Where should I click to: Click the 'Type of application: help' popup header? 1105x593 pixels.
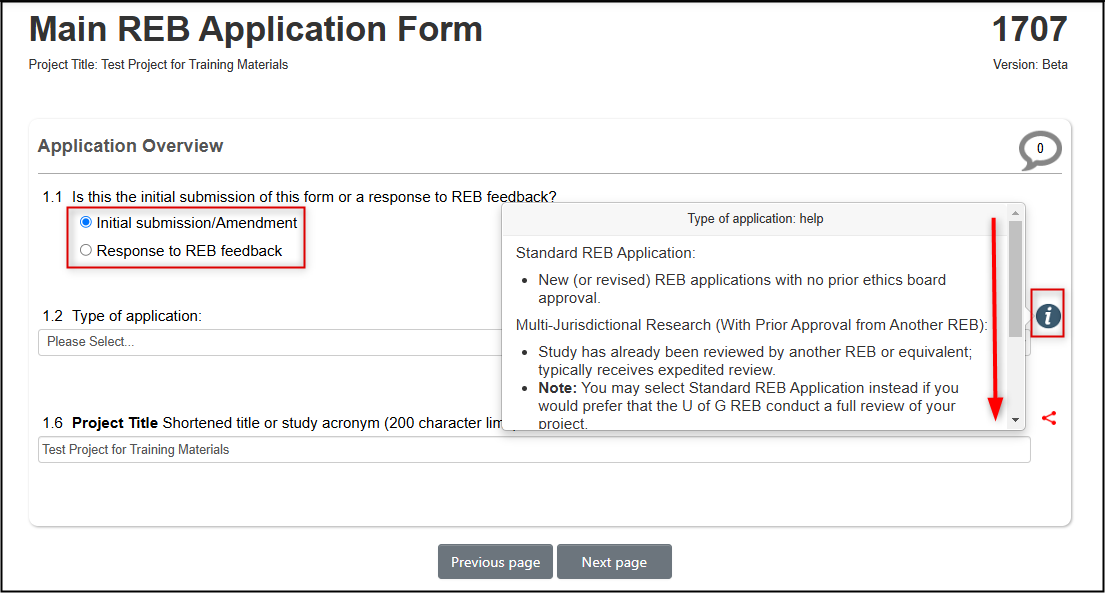(x=755, y=218)
